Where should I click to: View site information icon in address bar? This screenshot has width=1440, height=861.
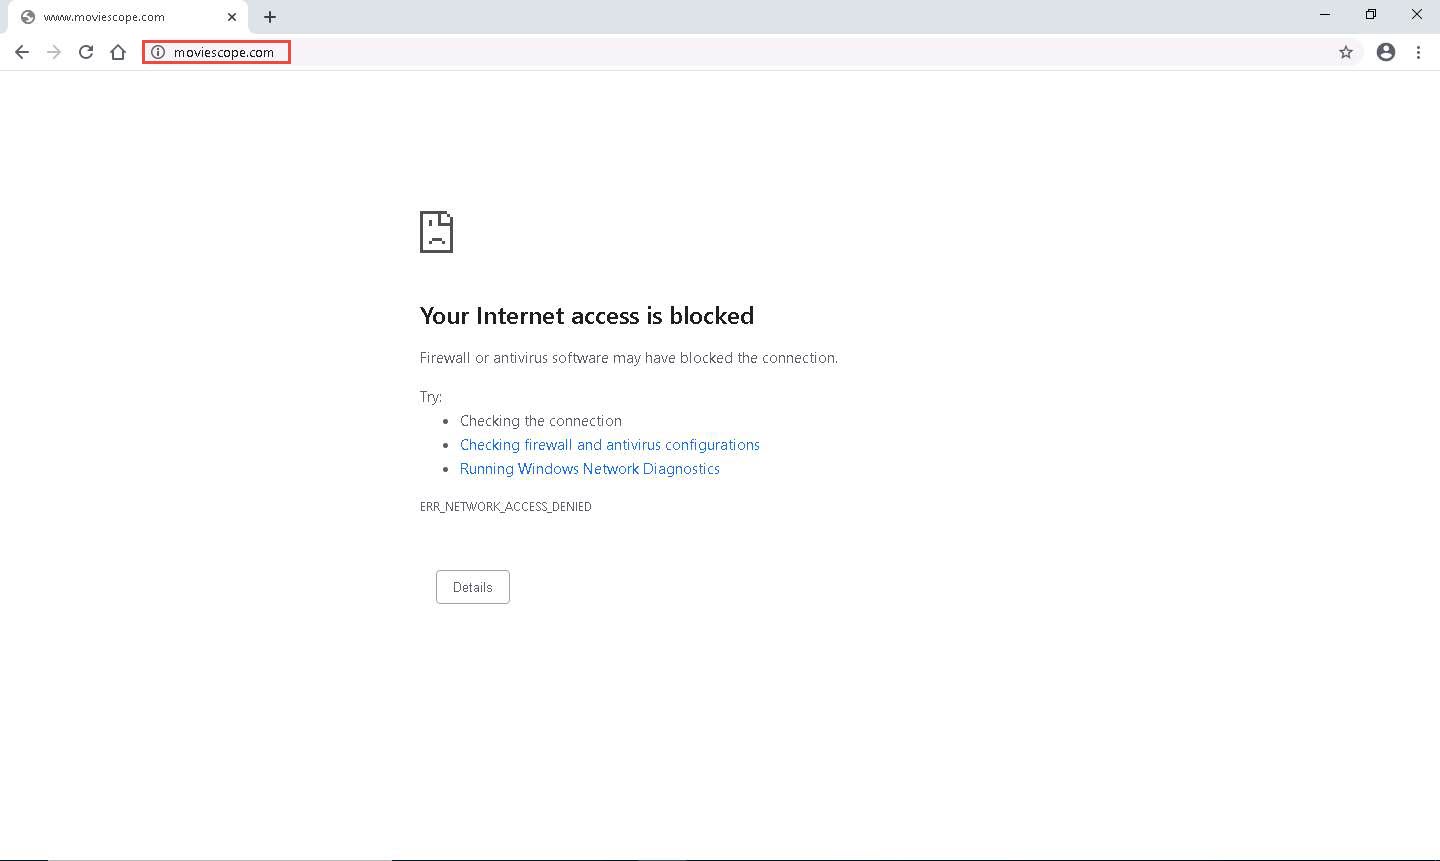click(158, 52)
